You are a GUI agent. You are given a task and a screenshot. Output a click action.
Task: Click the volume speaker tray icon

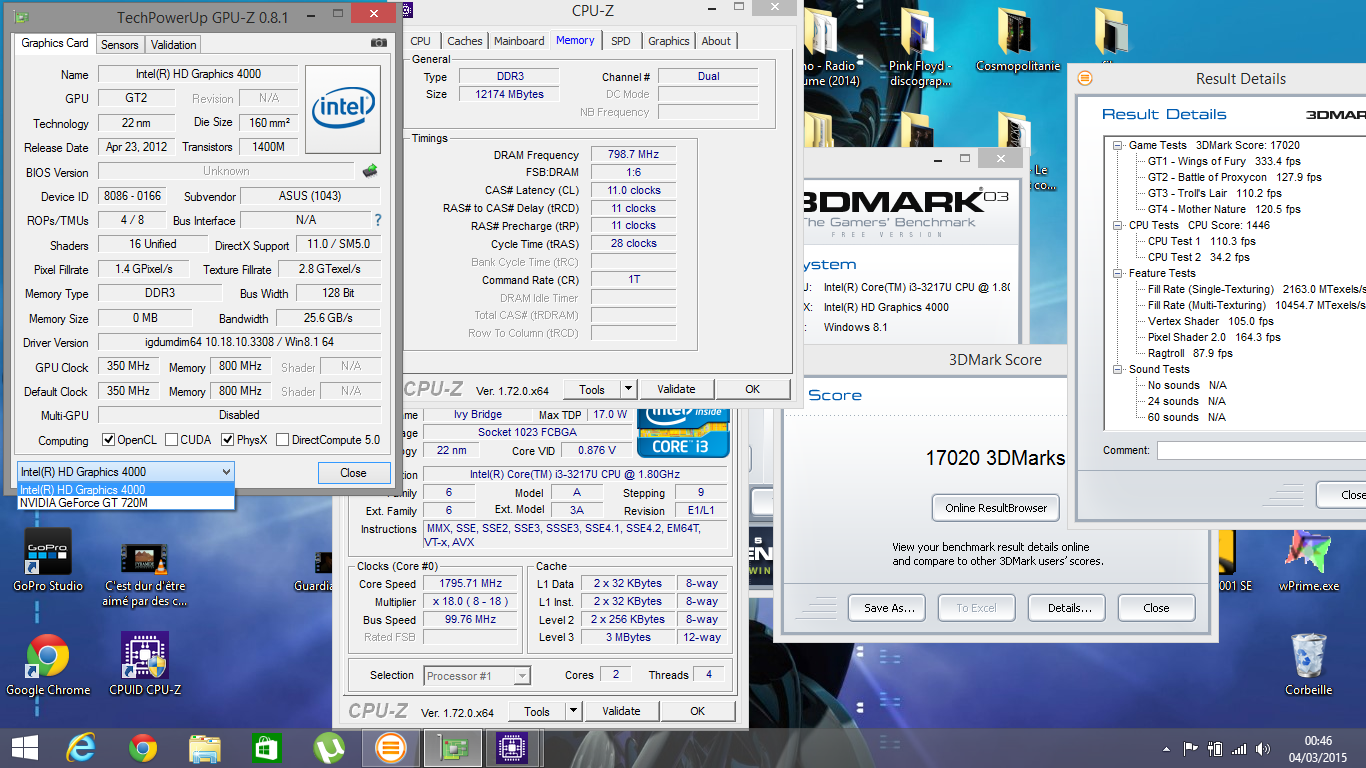[x=1264, y=748]
